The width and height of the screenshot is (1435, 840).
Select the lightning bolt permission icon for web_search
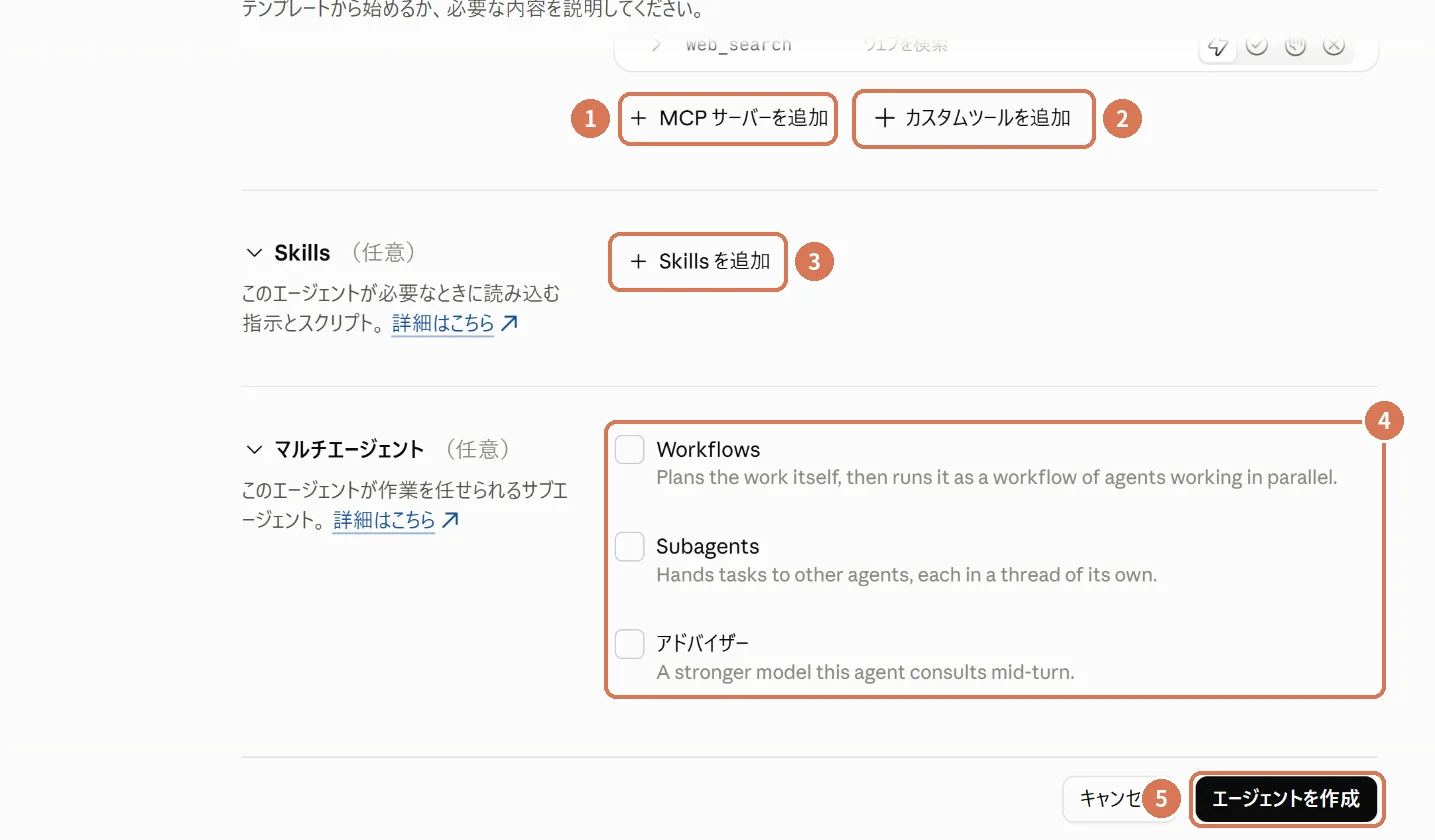pos(1218,45)
